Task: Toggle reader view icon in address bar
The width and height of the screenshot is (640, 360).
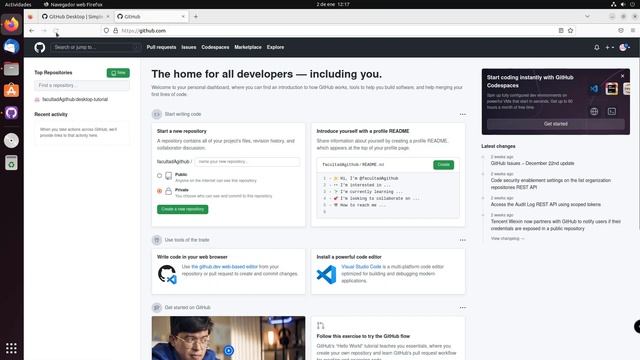Action: pos(561,31)
